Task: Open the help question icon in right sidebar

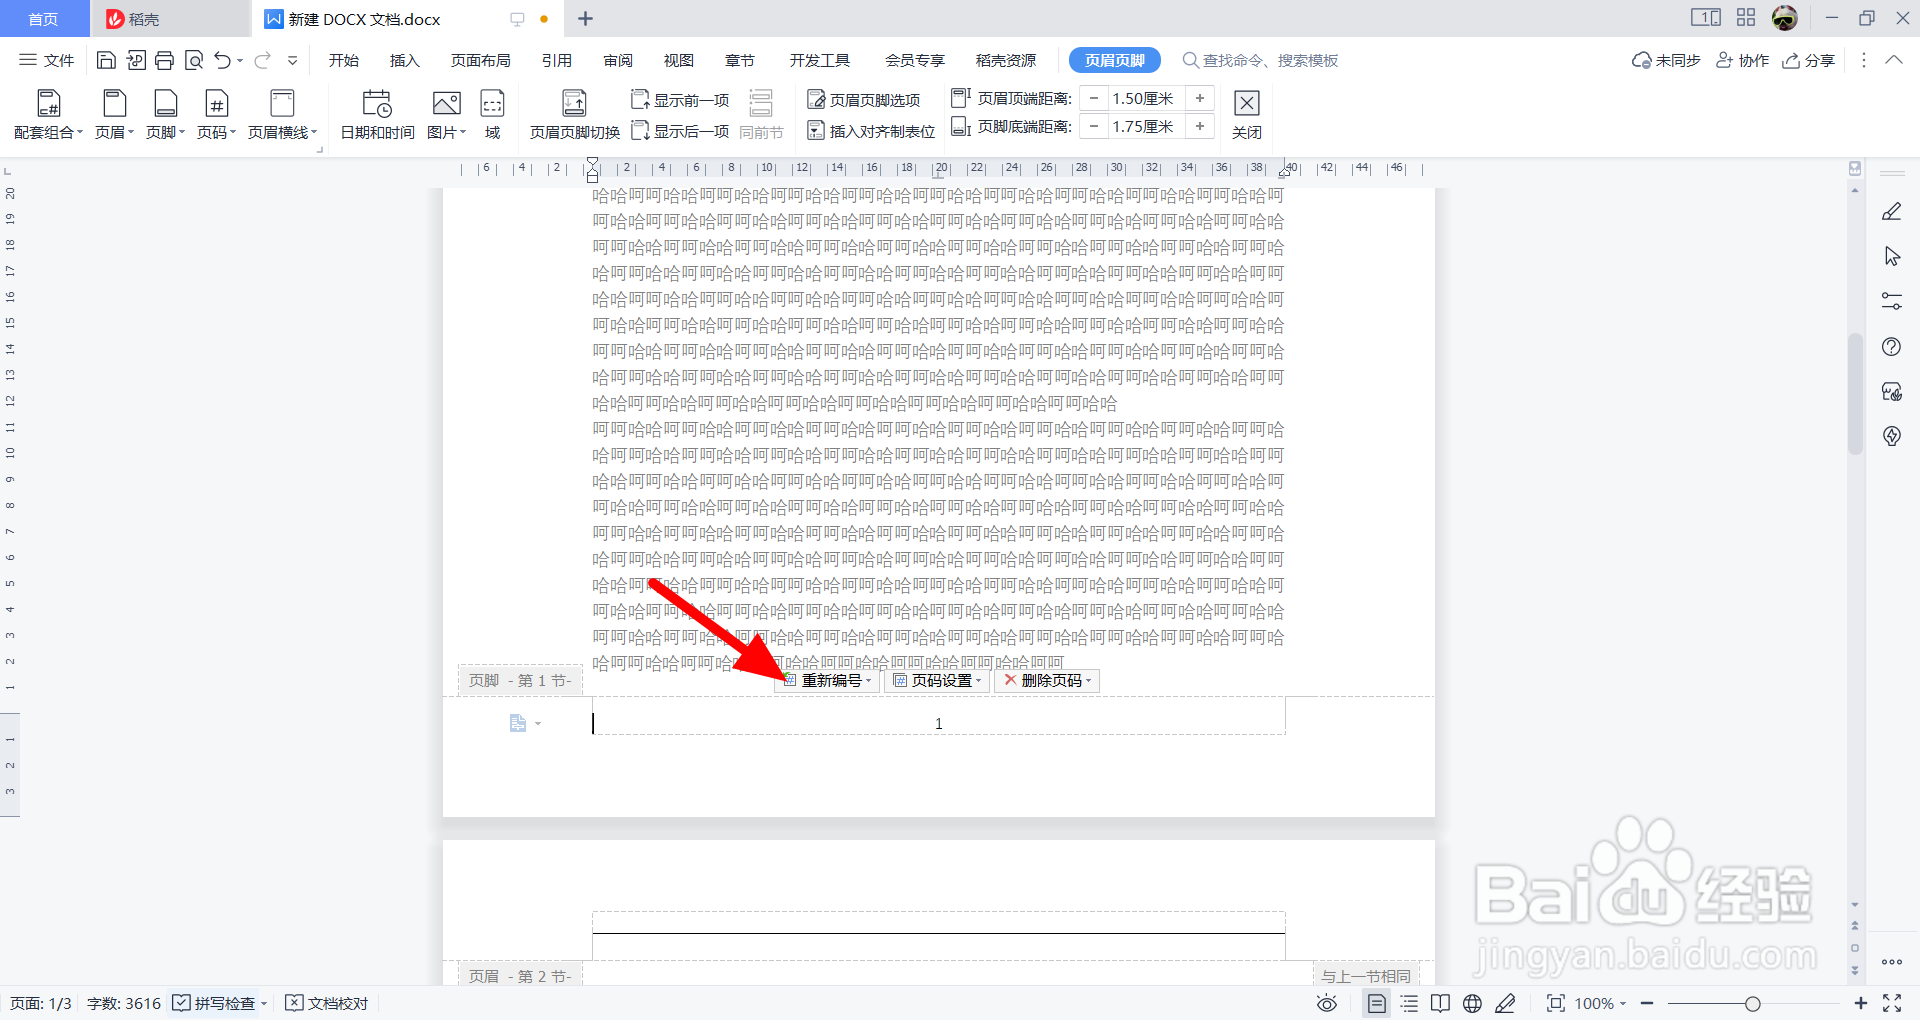Action: 1892,347
